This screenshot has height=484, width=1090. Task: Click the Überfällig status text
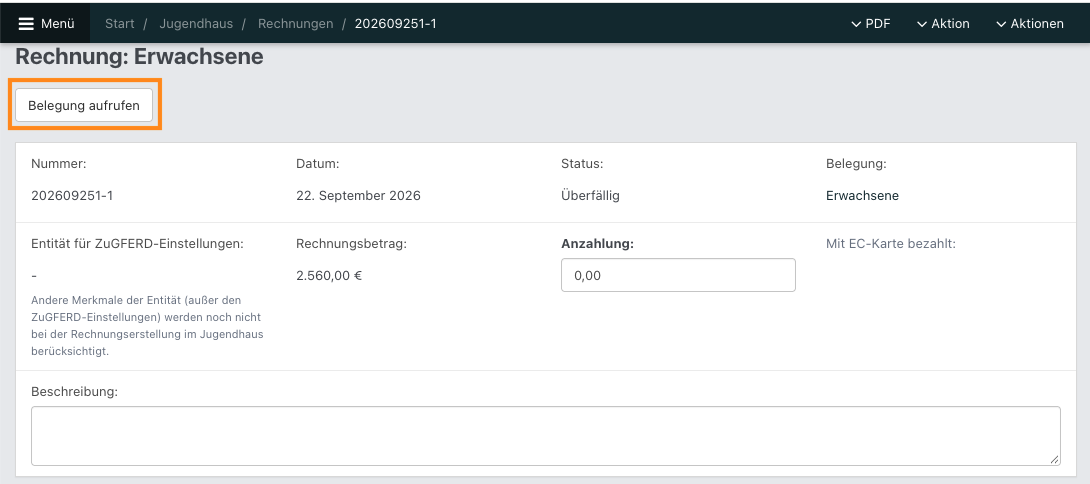(x=590, y=196)
